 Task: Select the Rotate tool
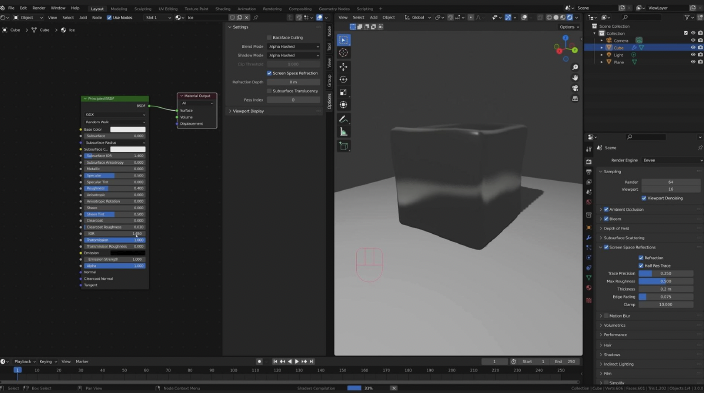coord(343,79)
